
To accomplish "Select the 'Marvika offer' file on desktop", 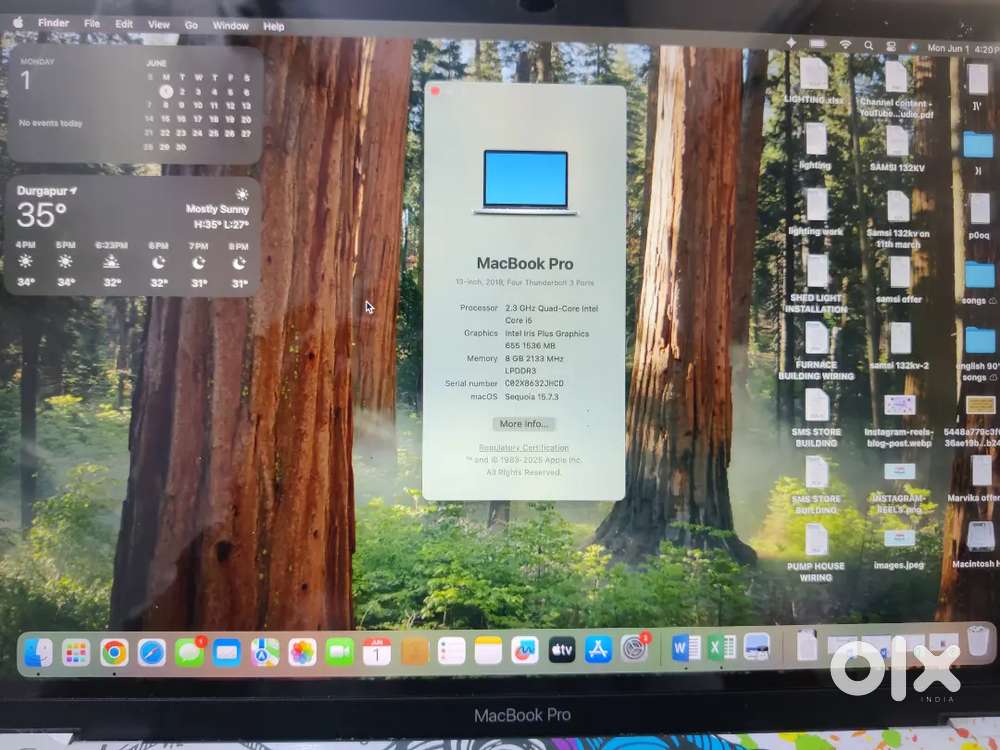I will click(x=979, y=479).
